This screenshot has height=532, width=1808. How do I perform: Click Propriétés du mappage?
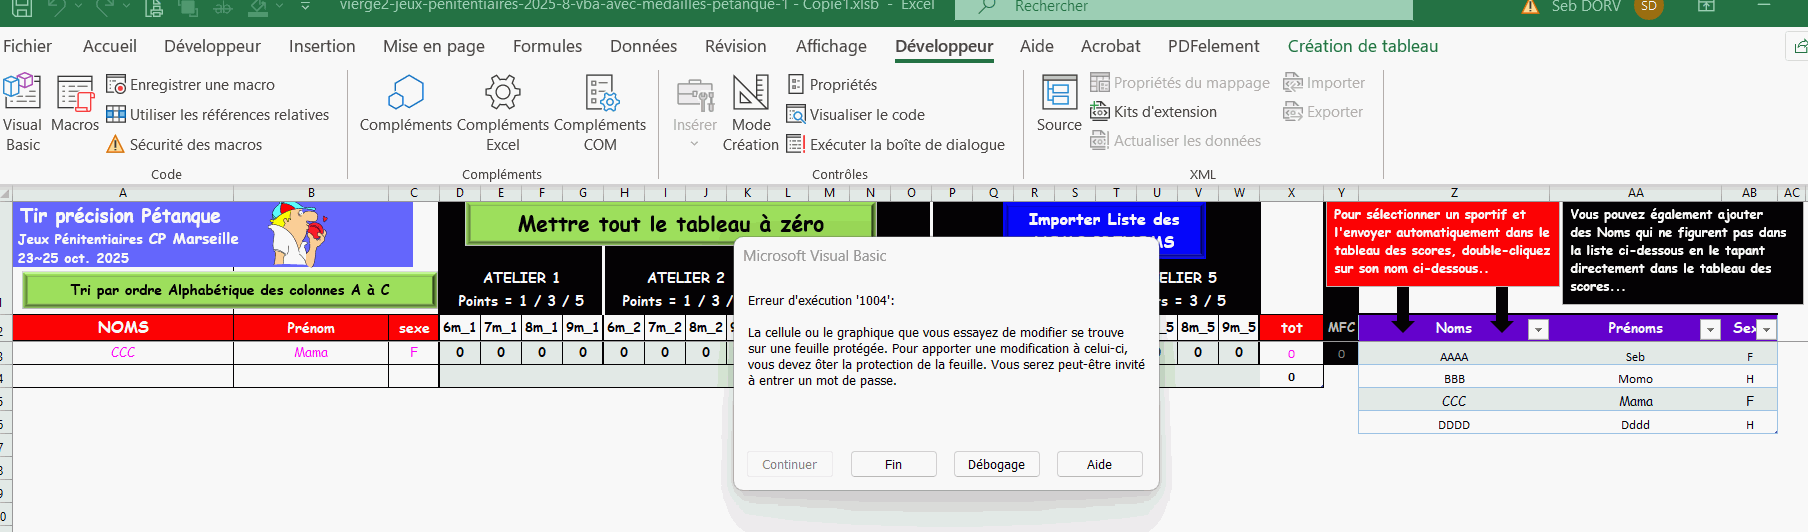(1180, 83)
